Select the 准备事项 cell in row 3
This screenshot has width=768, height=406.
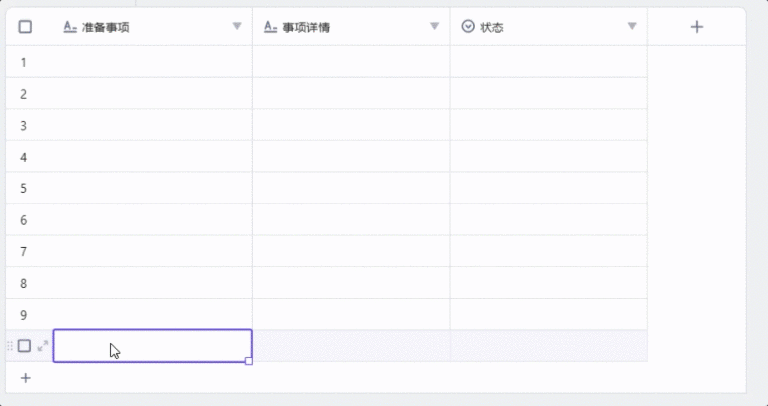(x=152, y=125)
